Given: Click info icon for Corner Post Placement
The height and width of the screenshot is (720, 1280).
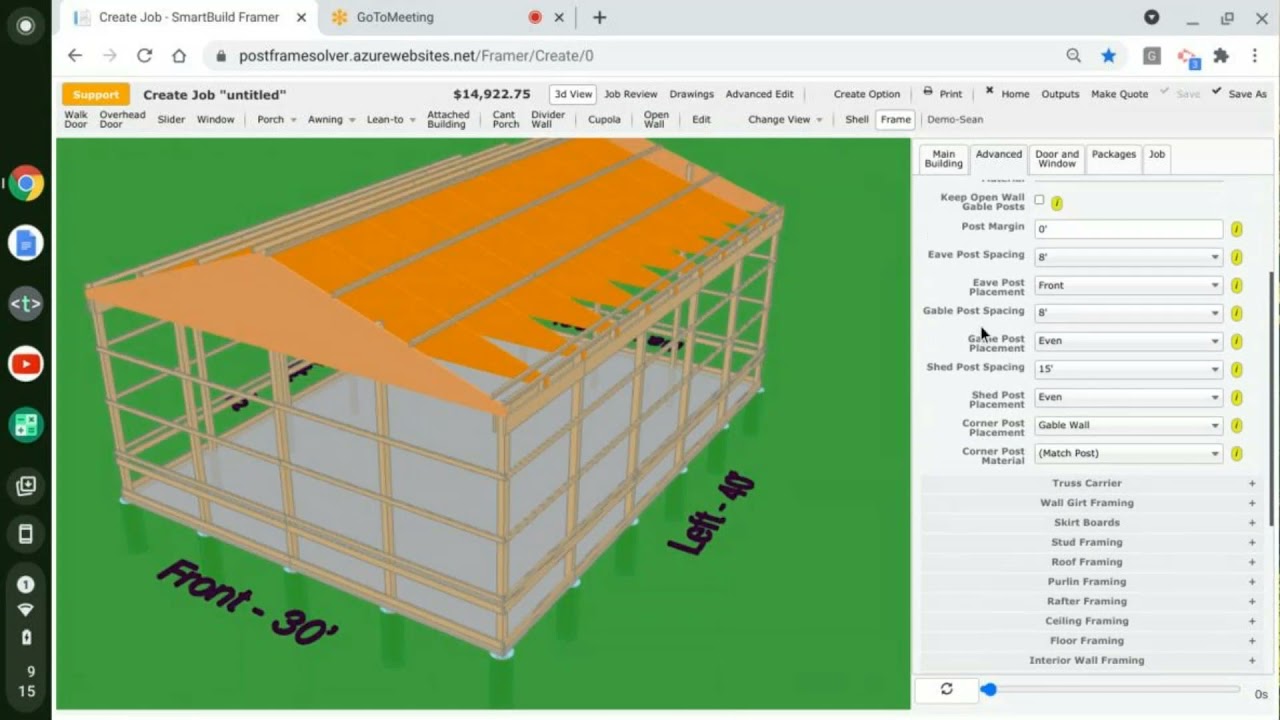Looking at the screenshot, I should pyautogui.click(x=1236, y=425).
